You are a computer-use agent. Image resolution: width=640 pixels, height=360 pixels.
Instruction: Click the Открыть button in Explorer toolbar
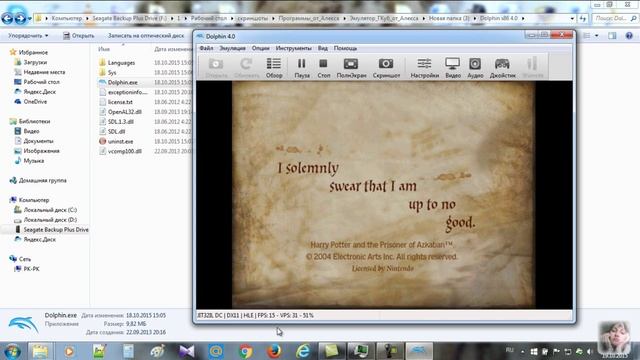78,36
